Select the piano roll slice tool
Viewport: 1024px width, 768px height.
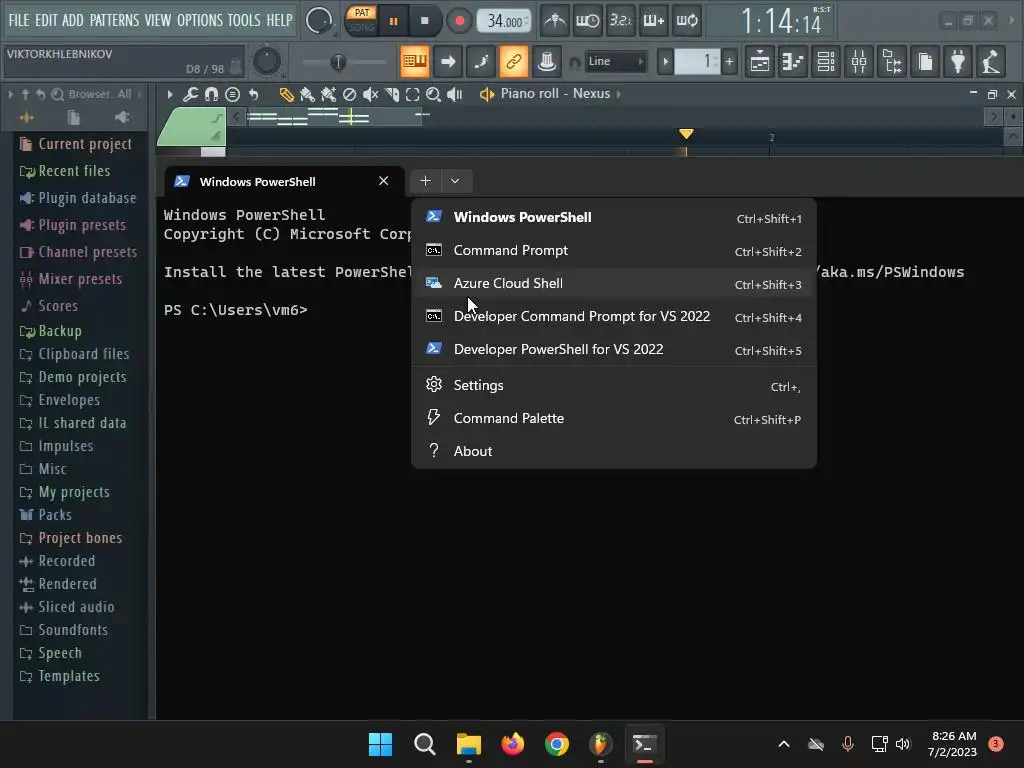click(392, 95)
